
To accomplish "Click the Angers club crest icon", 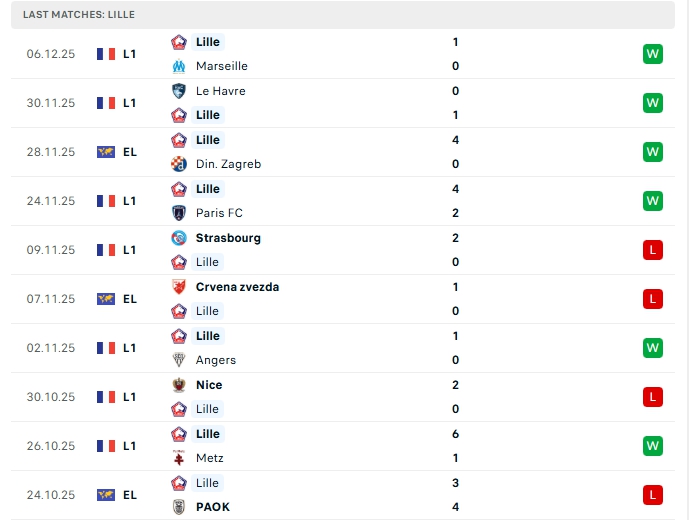I will click(x=179, y=360).
